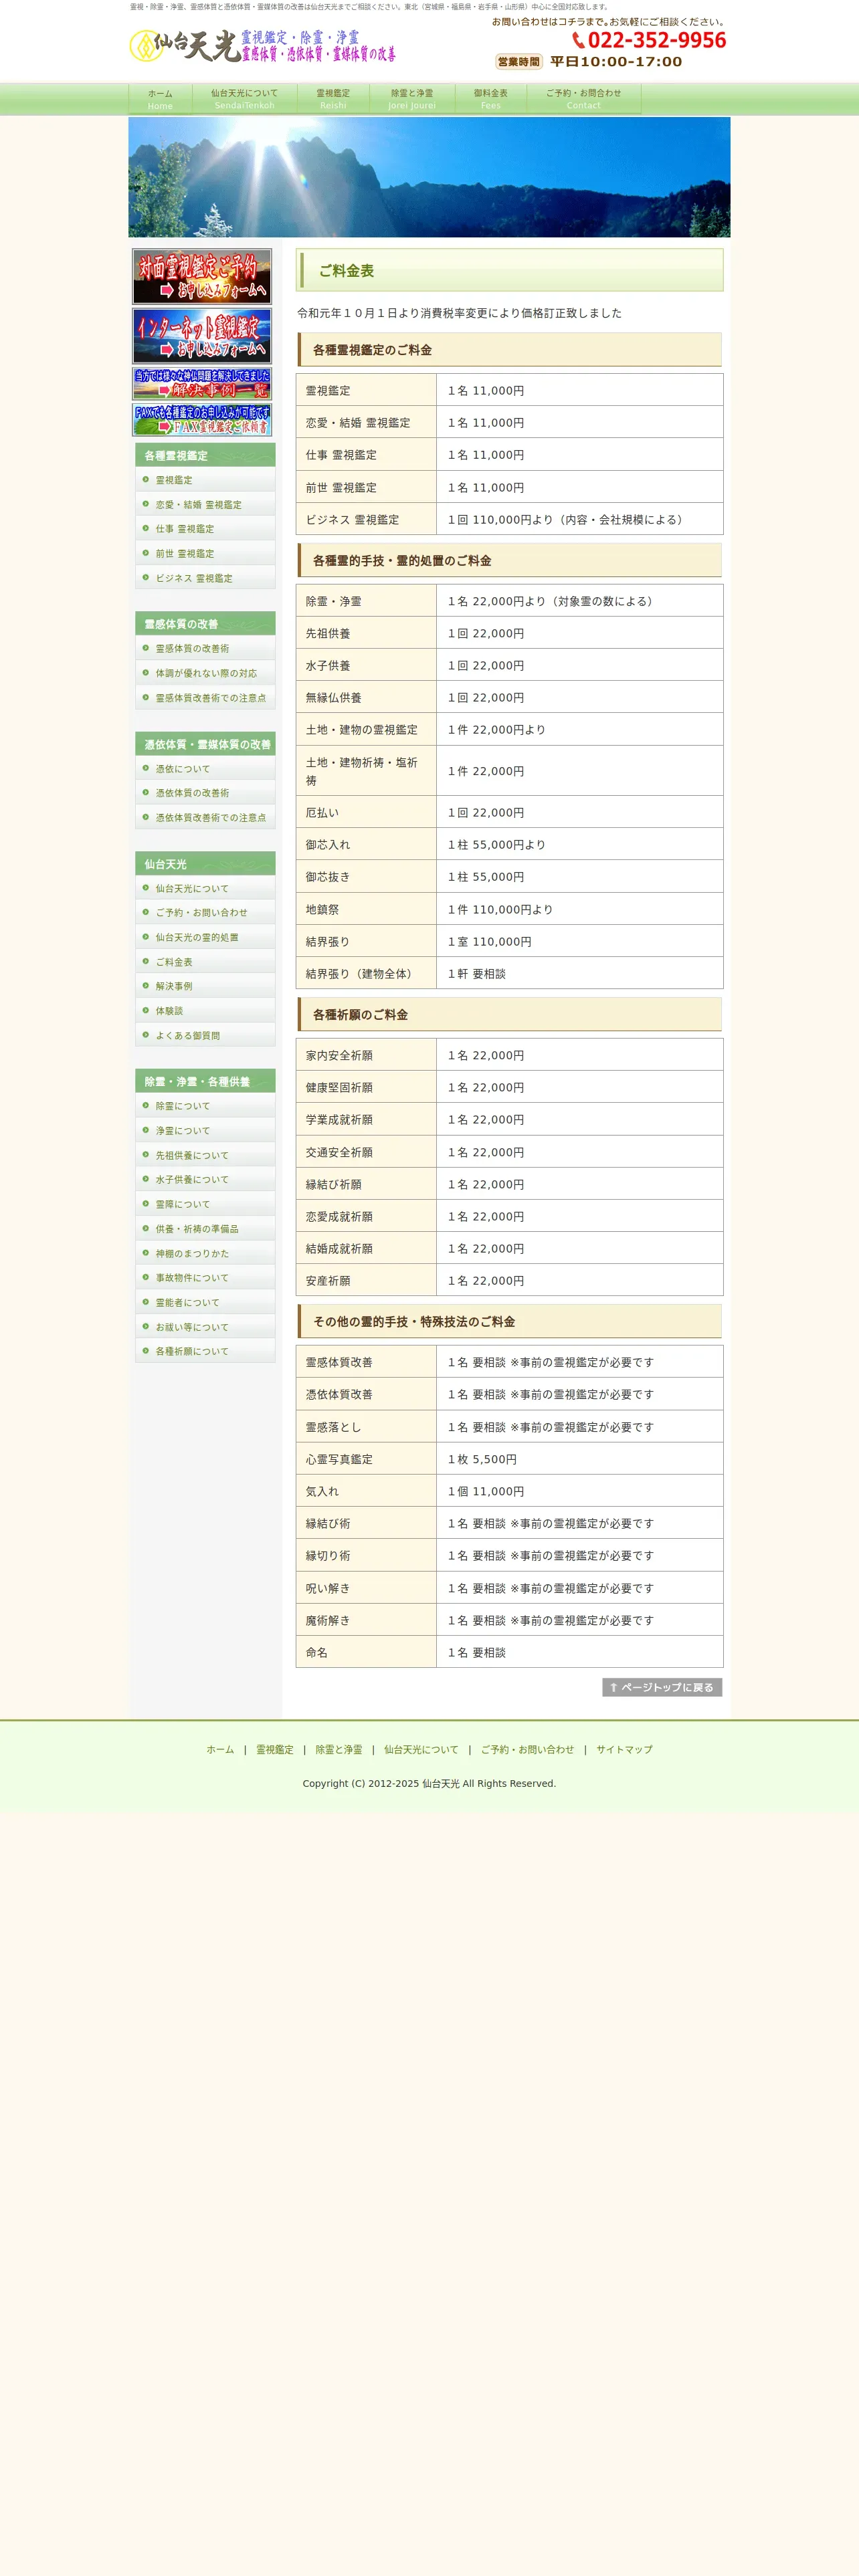
Task: Open sidebar link 体験談
Action: click(205, 1011)
